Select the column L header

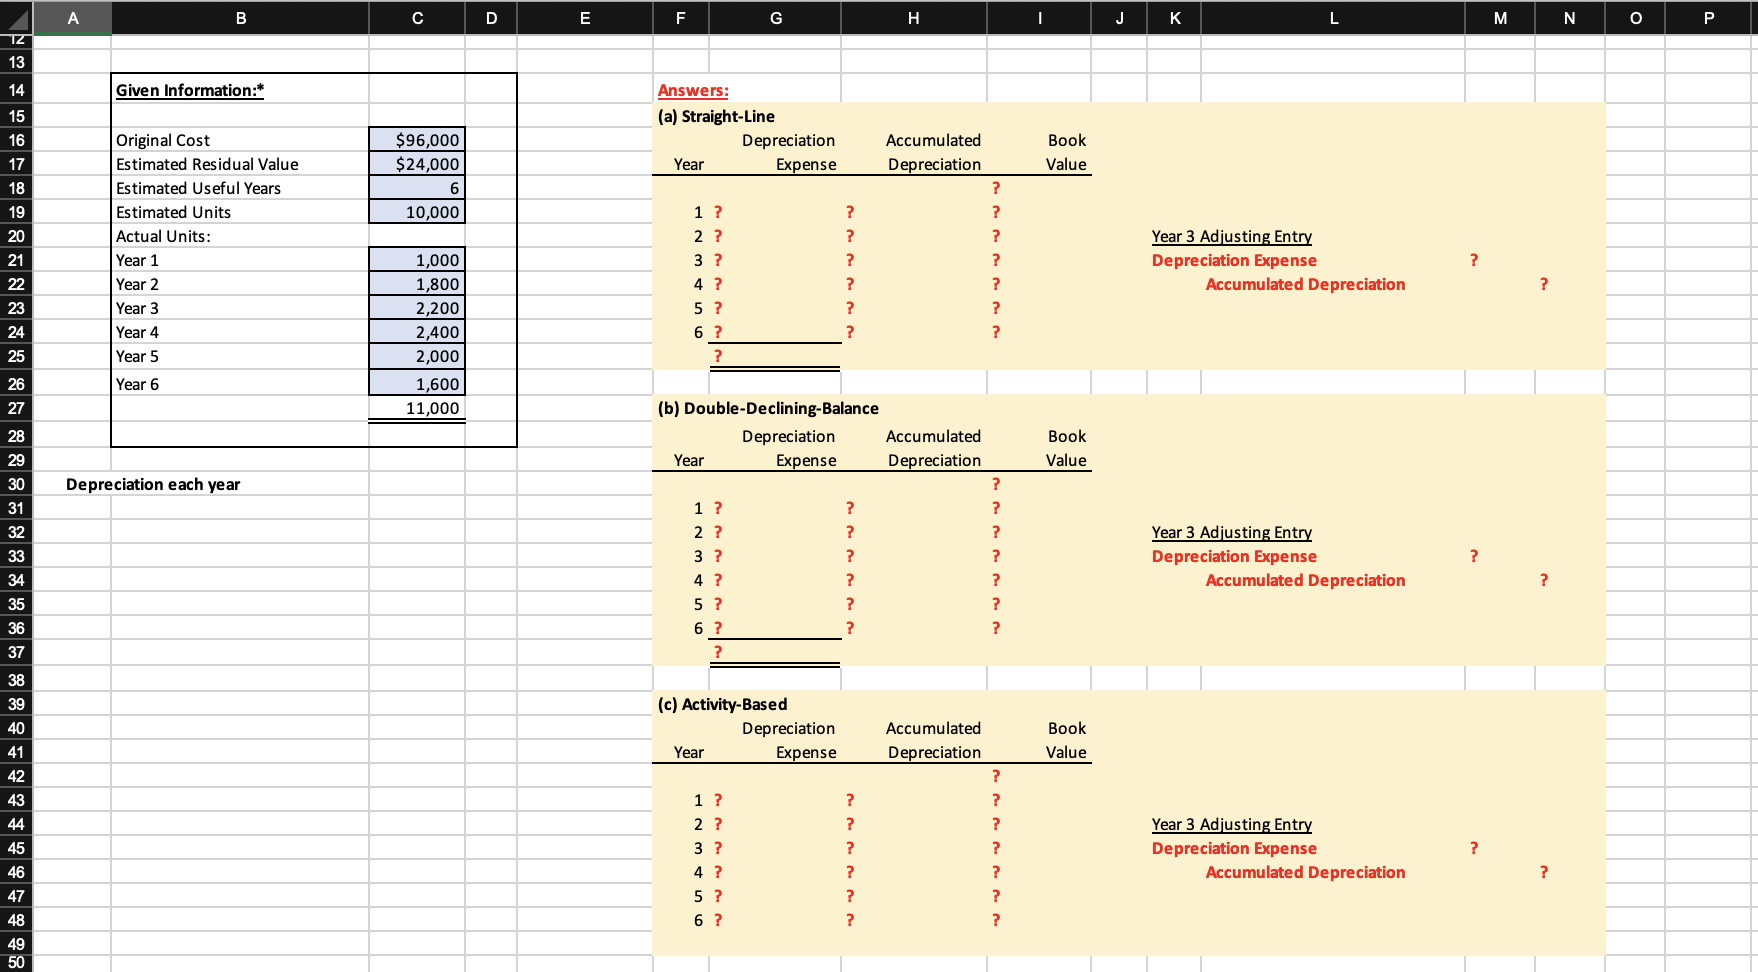(1334, 17)
